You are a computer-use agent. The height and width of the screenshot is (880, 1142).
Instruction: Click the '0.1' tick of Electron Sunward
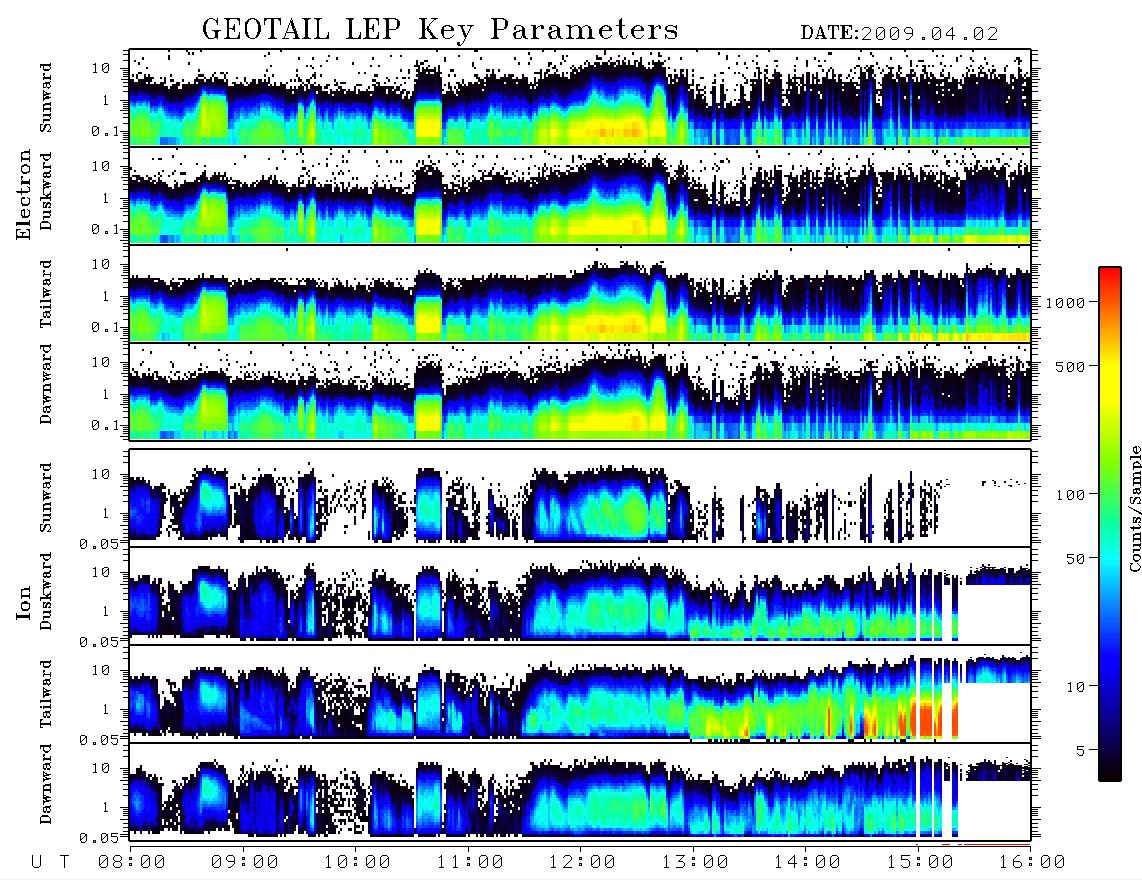[x=105, y=131]
